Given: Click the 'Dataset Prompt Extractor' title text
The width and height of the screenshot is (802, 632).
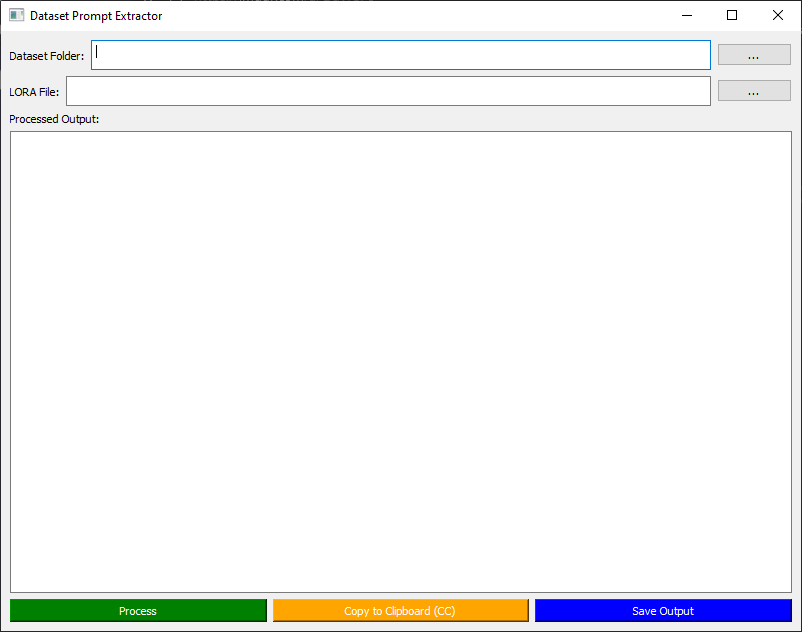Looking at the screenshot, I should click(96, 16).
